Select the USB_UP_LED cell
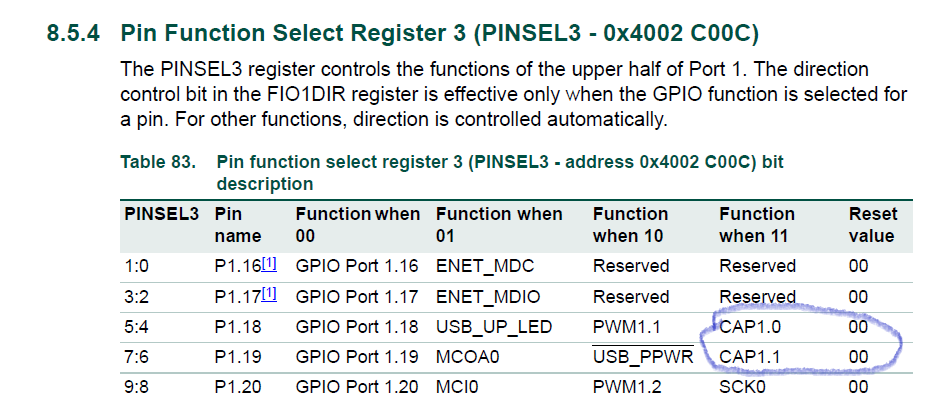Image resolution: width=947 pixels, height=411 pixels. click(492, 327)
